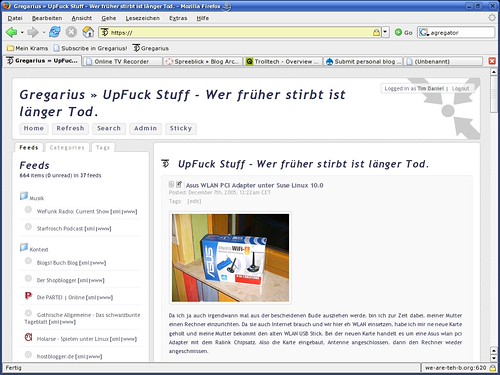
Task: Click first small icon before Asus WLAN post
Action: coord(171,184)
